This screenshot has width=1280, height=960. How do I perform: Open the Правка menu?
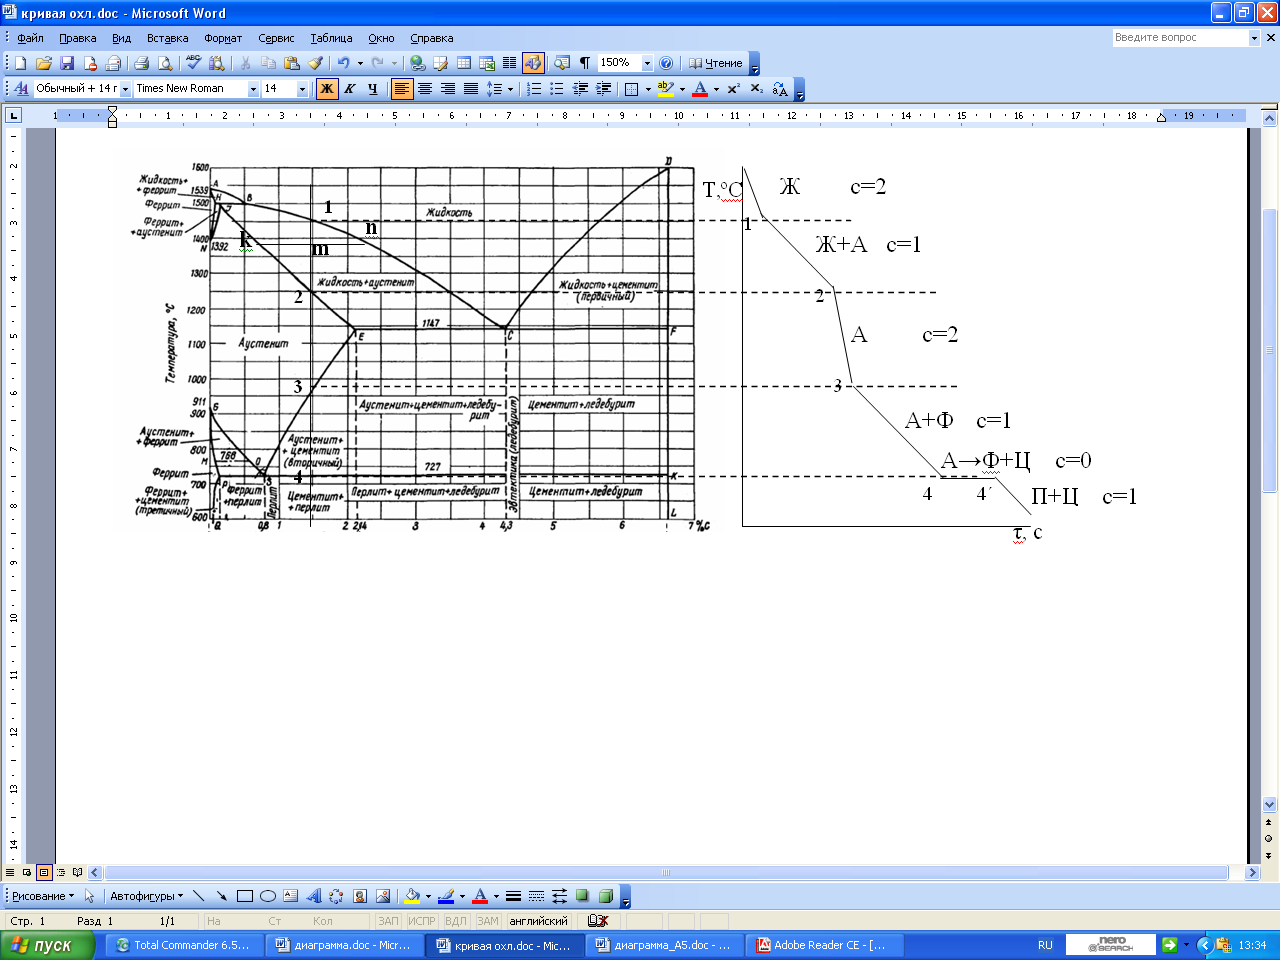pos(77,38)
